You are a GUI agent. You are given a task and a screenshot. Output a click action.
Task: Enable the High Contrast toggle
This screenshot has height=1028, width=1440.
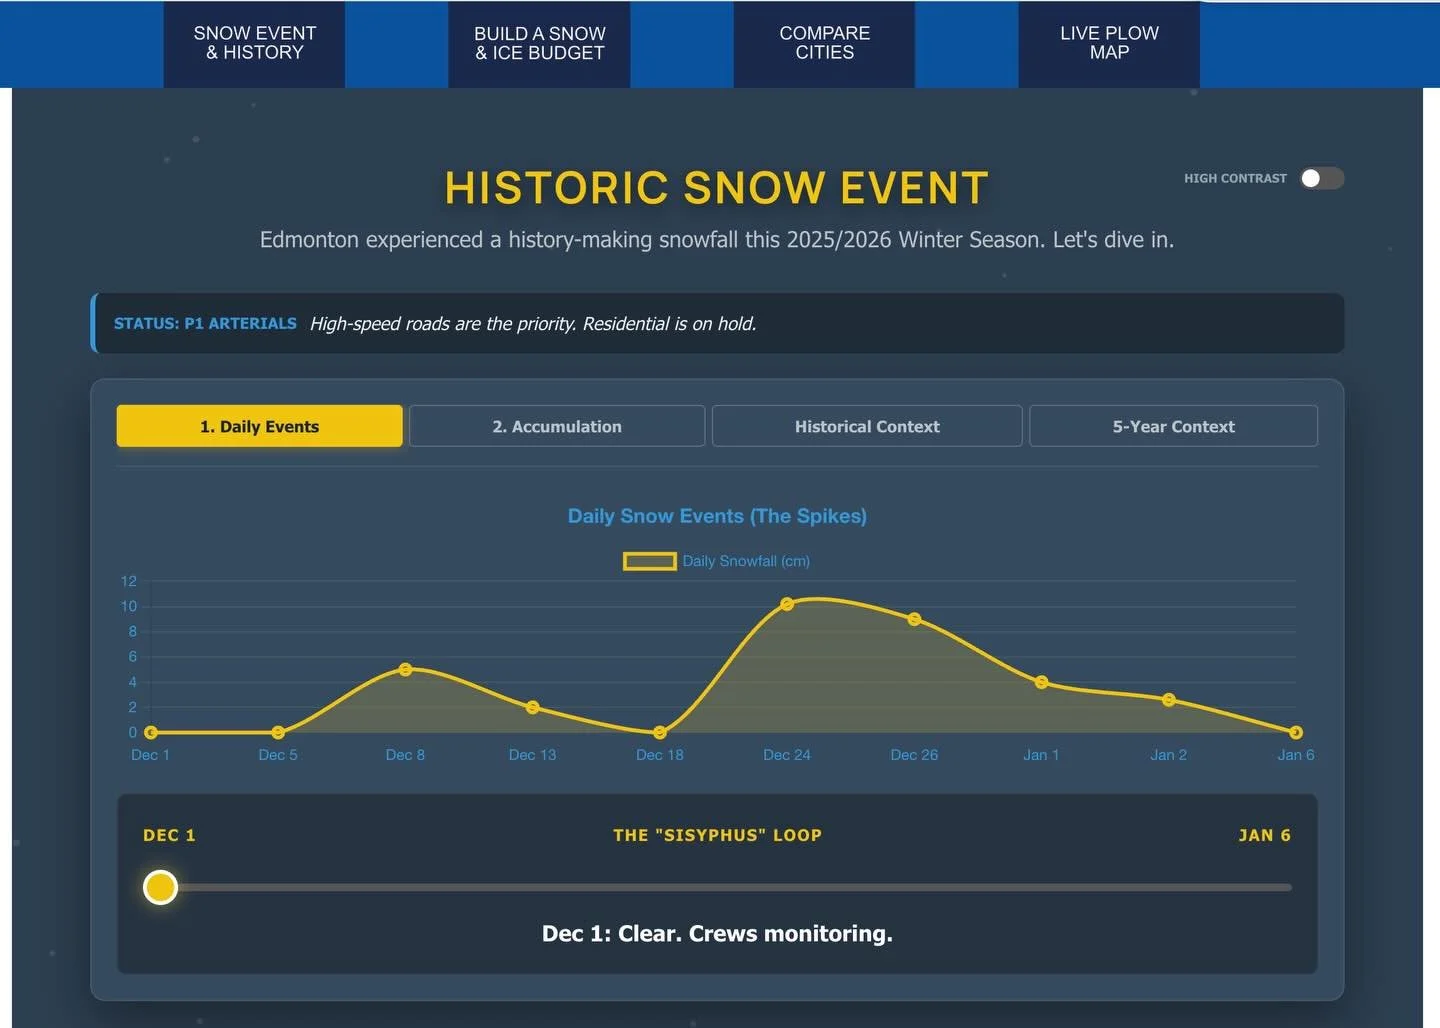(1320, 178)
